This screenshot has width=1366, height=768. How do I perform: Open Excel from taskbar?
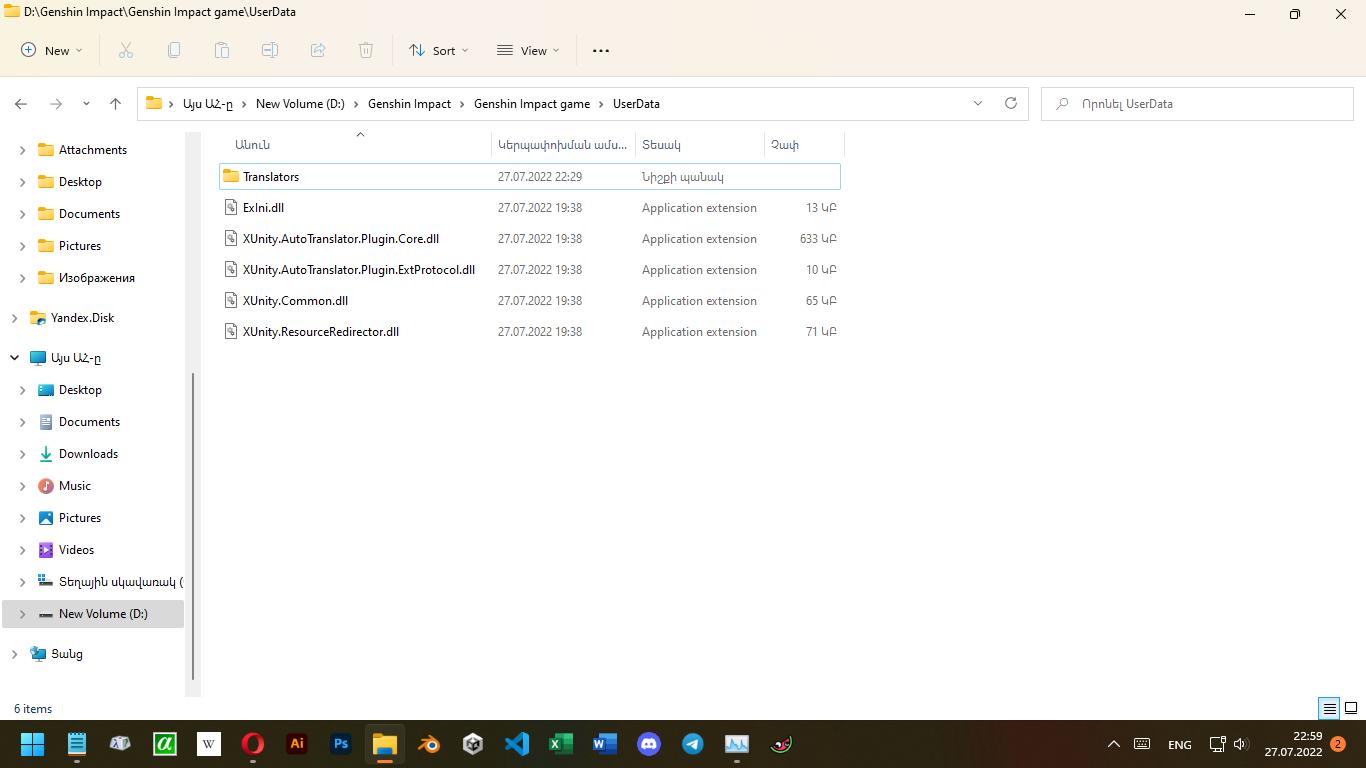[x=561, y=744]
